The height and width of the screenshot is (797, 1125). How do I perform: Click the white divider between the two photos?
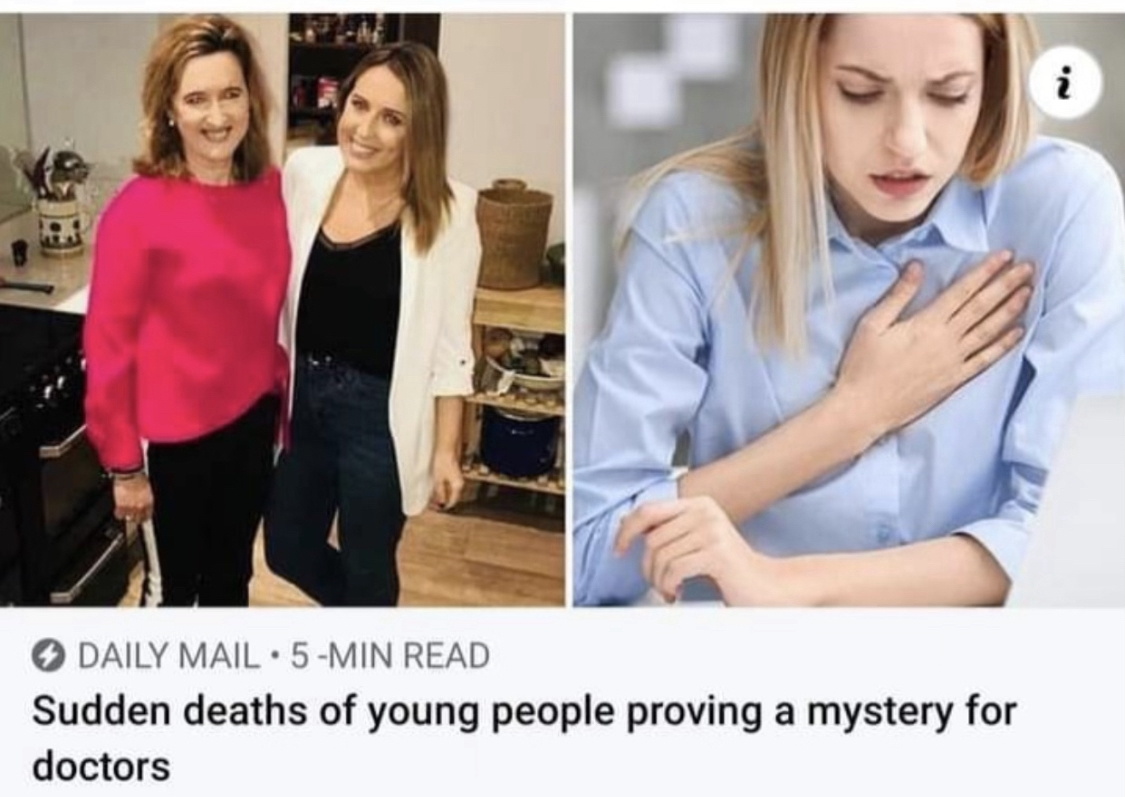coord(569,310)
